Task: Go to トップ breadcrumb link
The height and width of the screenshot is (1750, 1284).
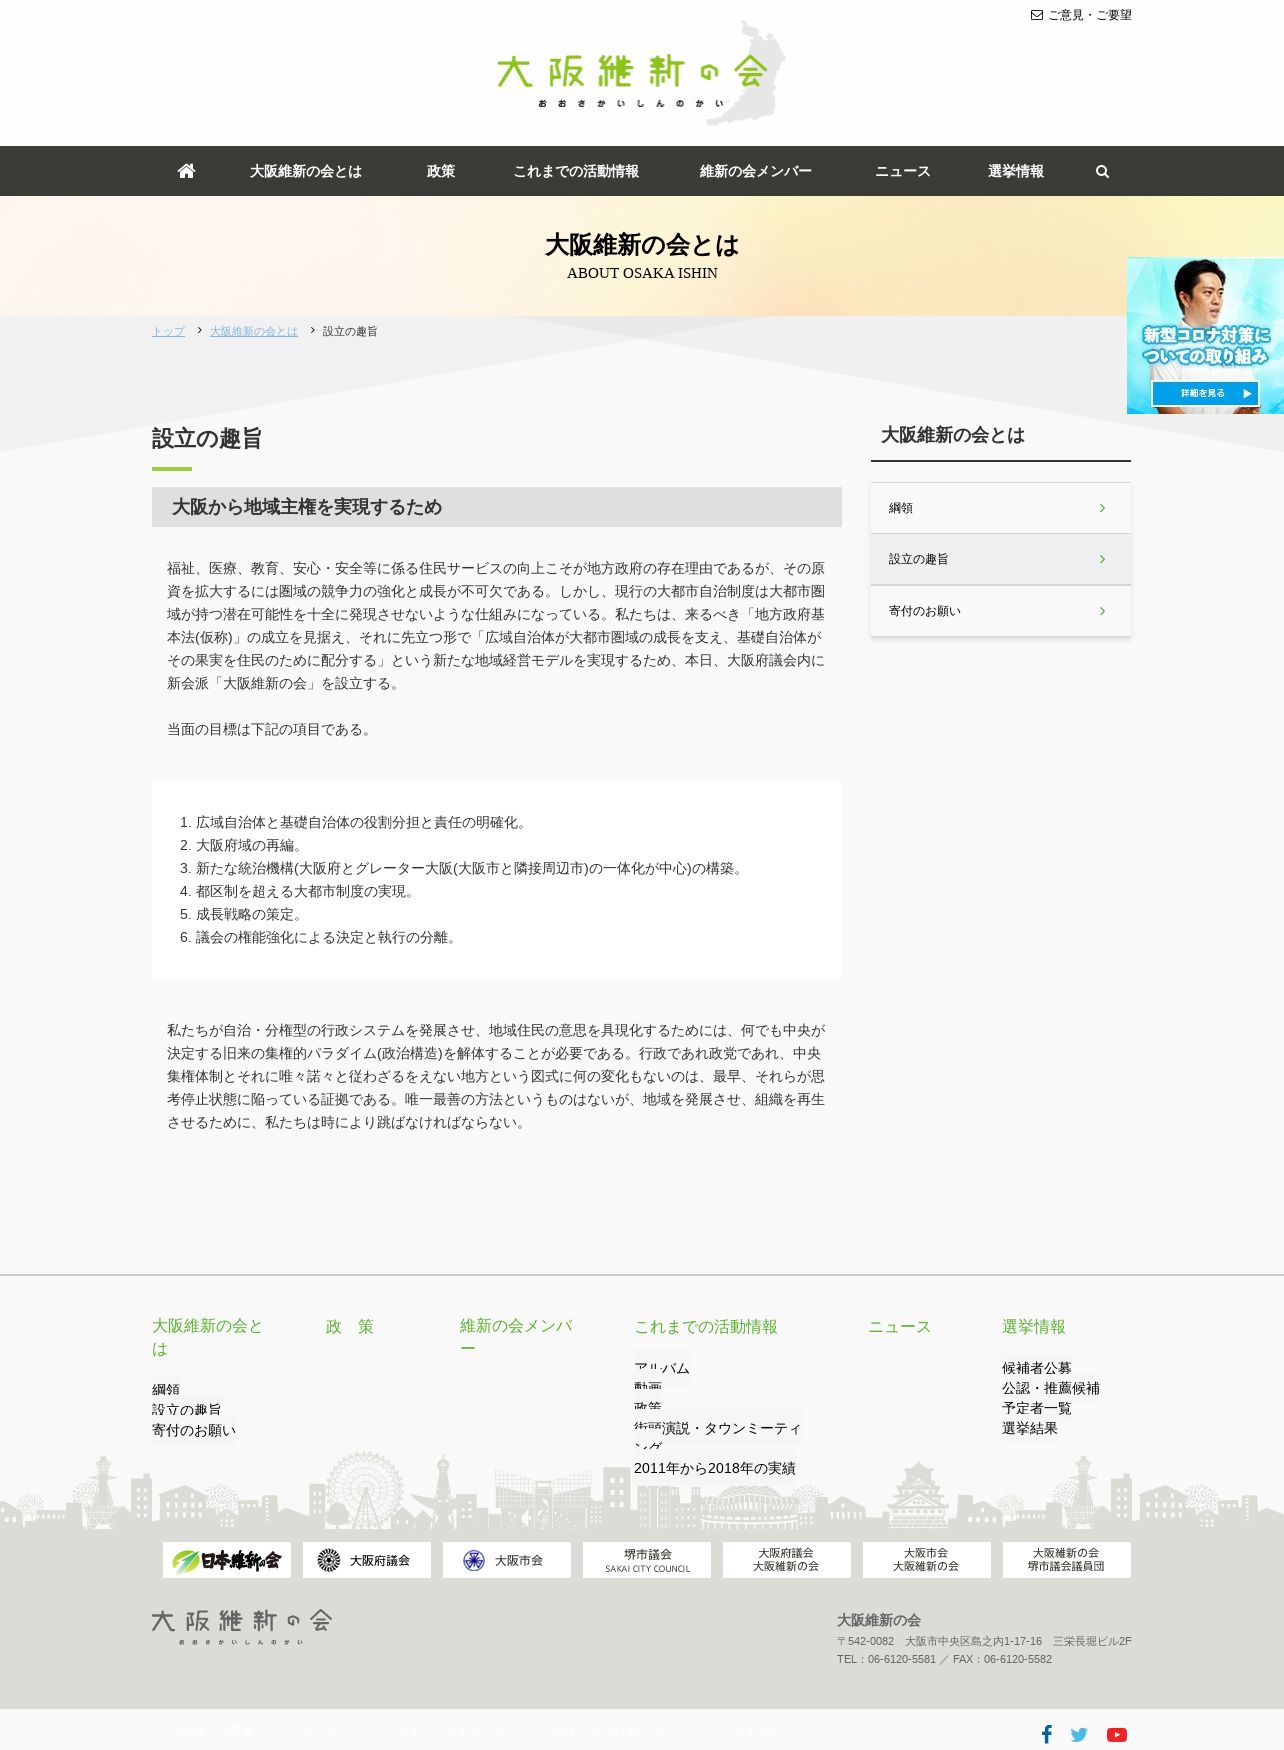Action: pyautogui.click(x=168, y=331)
